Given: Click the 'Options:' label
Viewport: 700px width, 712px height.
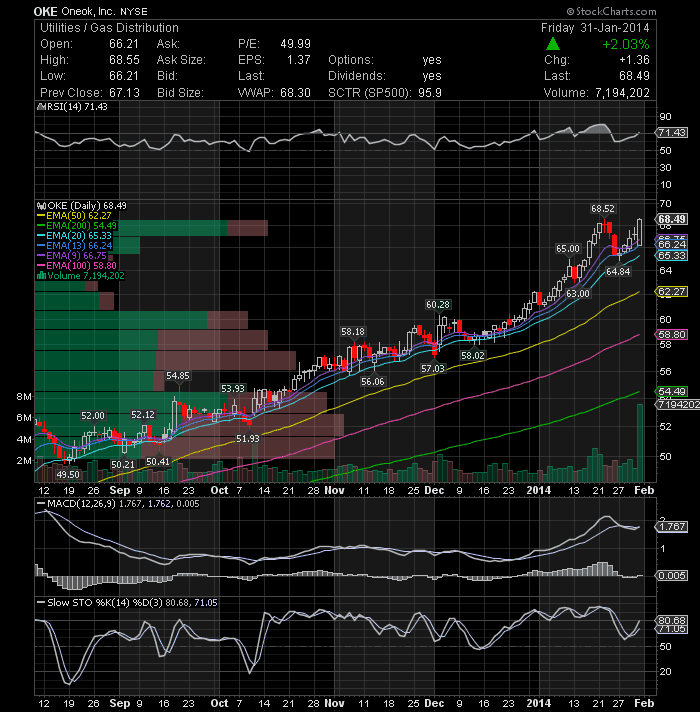Looking at the screenshot, I should pyautogui.click(x=351, y=60).
